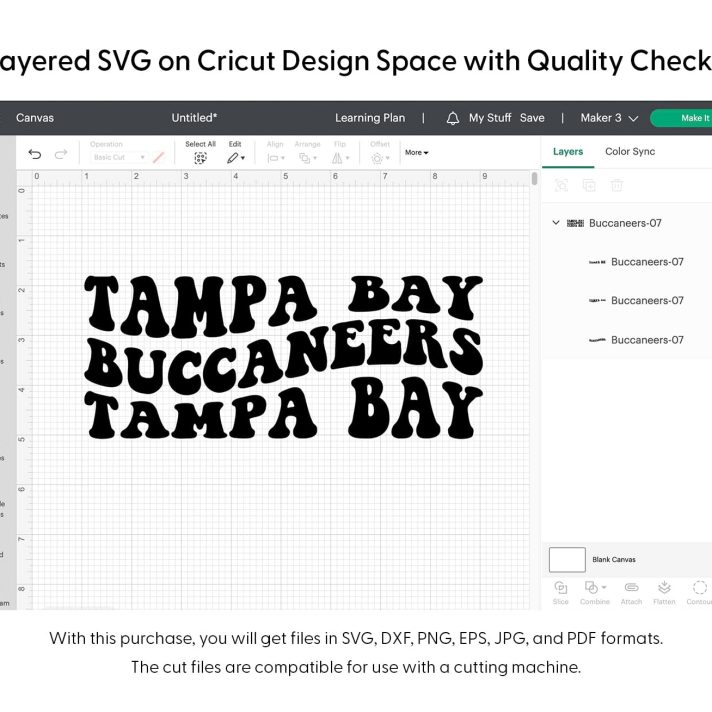Open the More toolbar dropdown
This screenshot has height=712, width=712.
click(x=416, y=153)
